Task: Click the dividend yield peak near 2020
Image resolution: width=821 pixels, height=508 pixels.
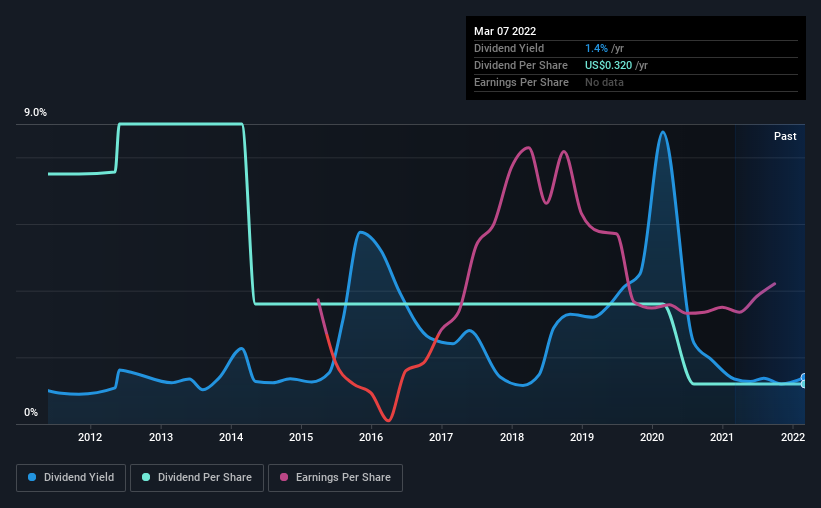Action: (663, 132)
